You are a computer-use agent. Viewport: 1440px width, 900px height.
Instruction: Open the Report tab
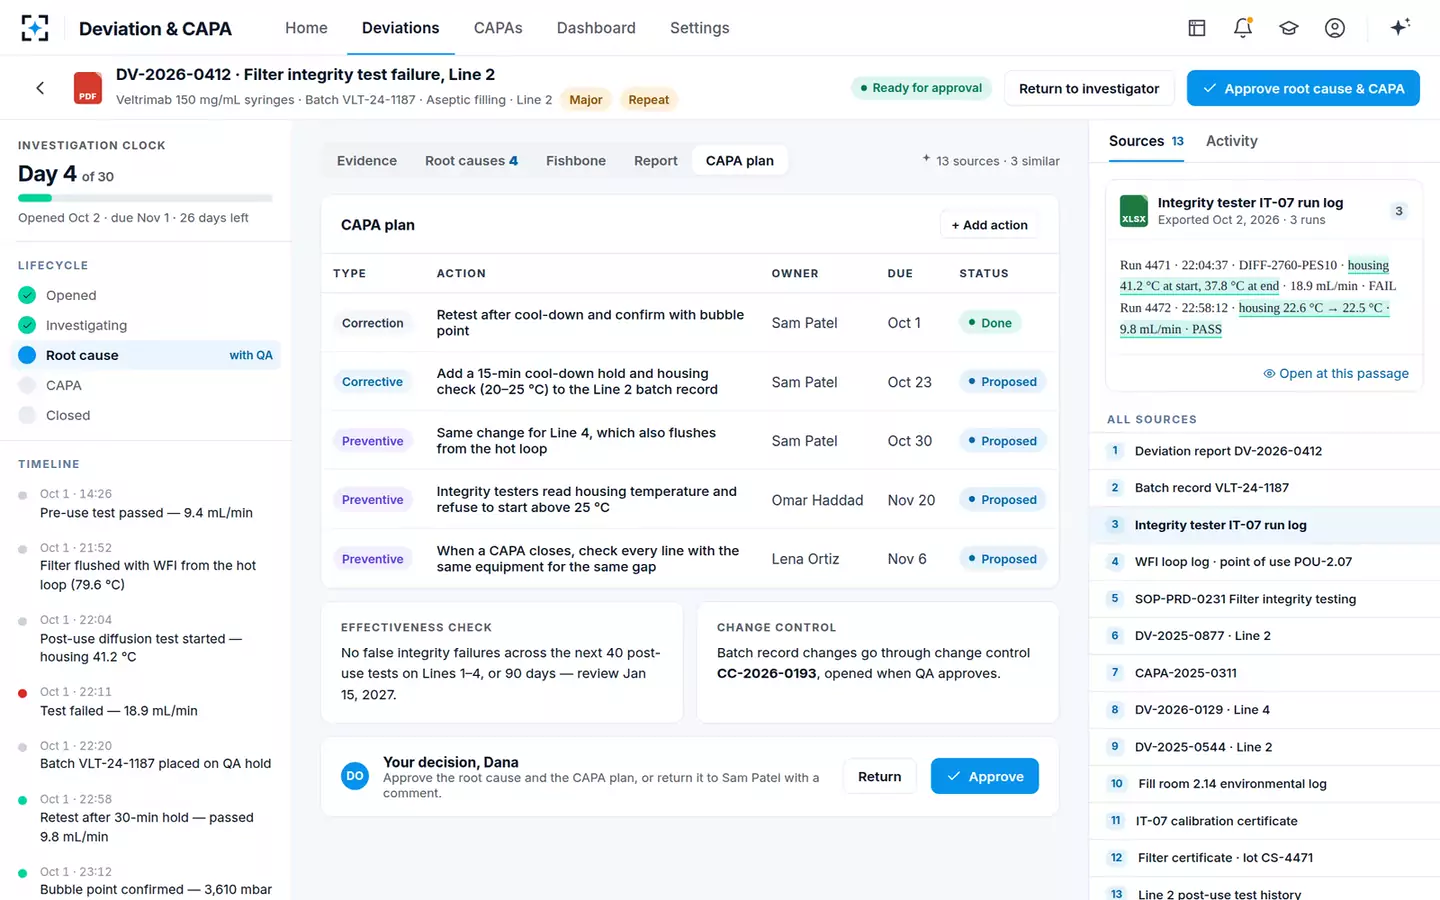656,161
